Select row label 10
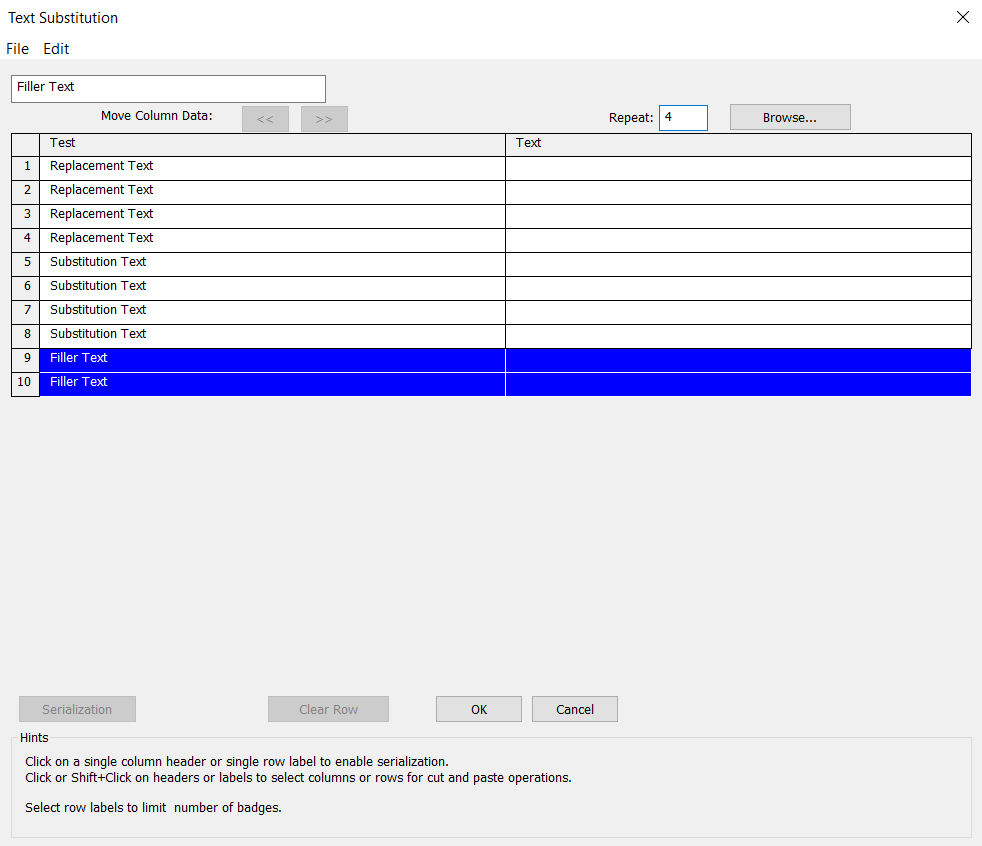The image size is (982, 846). (x=26, y=383)
